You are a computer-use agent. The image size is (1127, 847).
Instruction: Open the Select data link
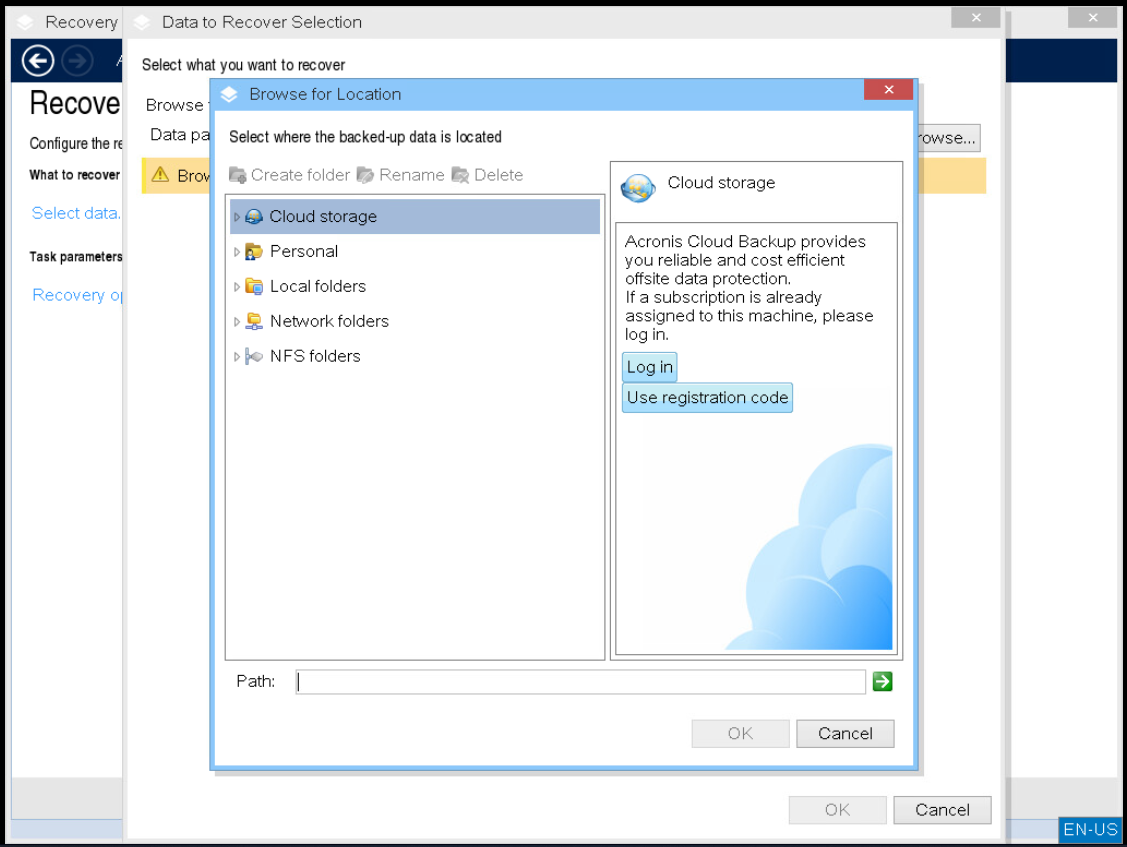[75, 213]
